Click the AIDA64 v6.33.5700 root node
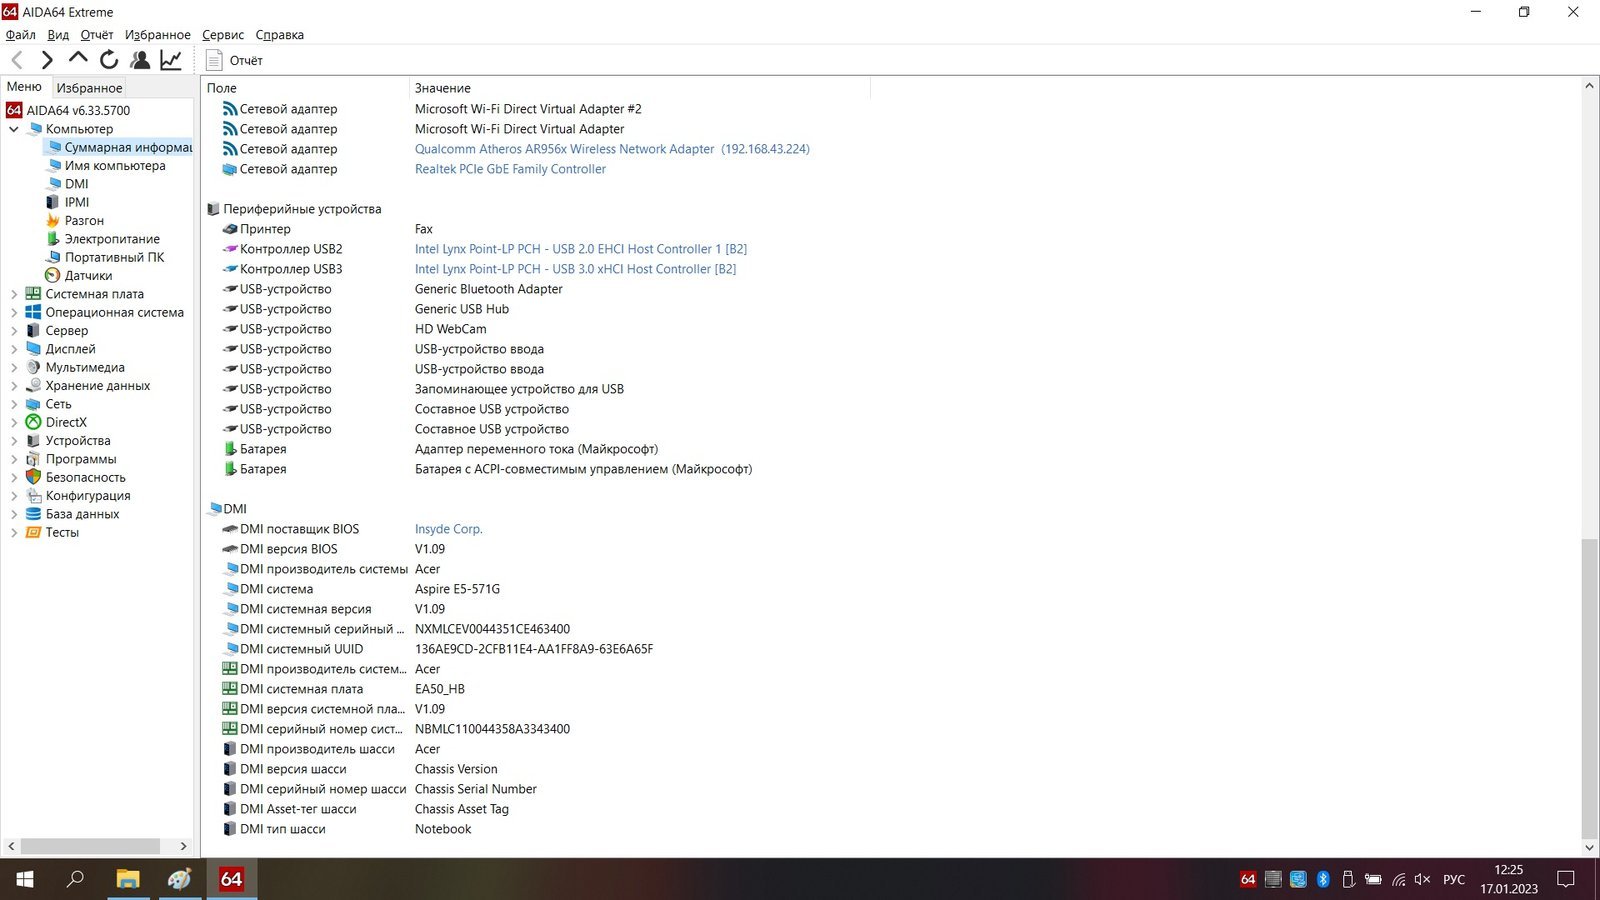1600x900 pixels. pos(78,110)
